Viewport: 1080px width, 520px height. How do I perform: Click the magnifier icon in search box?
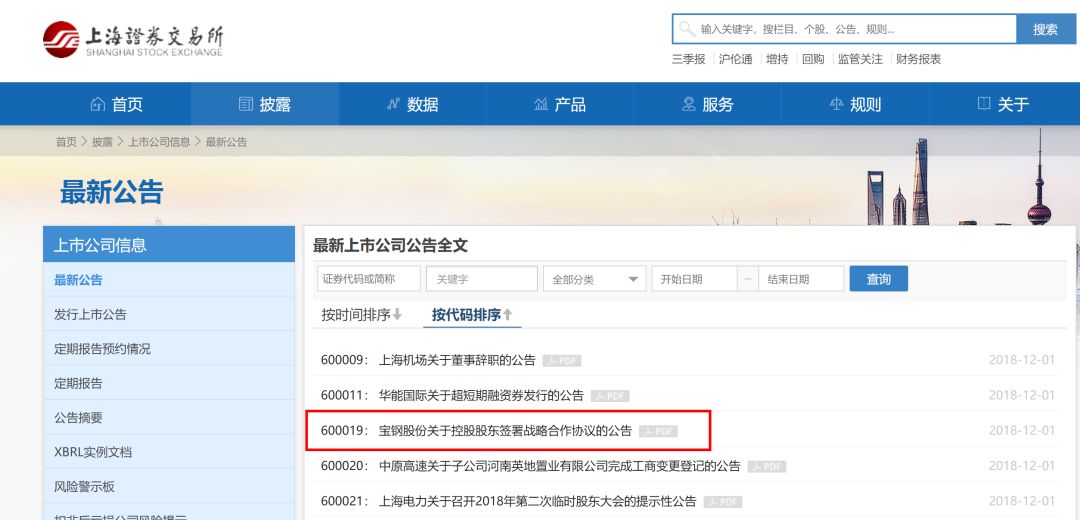(687, 29)
